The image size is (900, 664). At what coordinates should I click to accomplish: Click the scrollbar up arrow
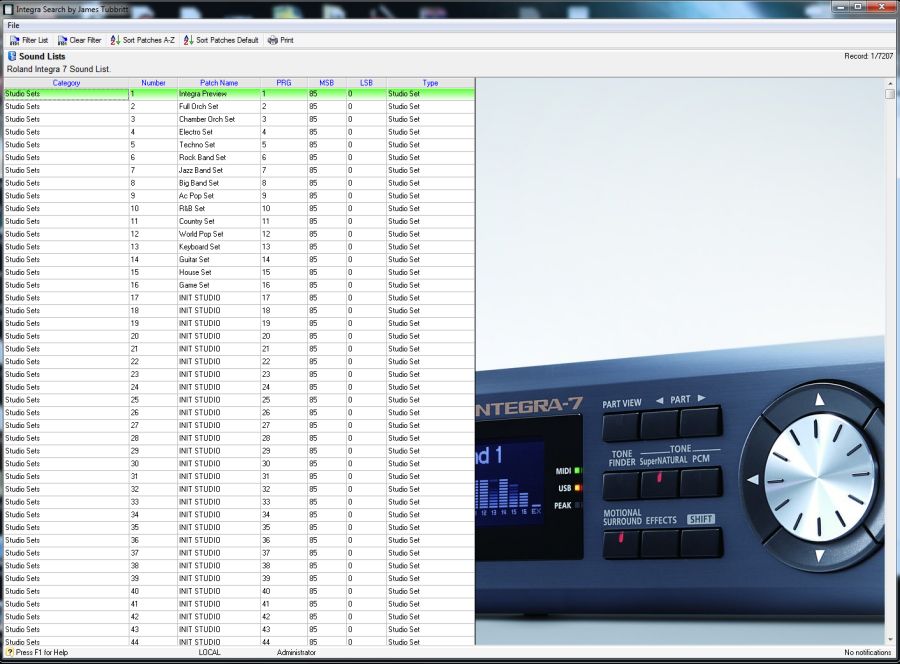coord(890,84)
